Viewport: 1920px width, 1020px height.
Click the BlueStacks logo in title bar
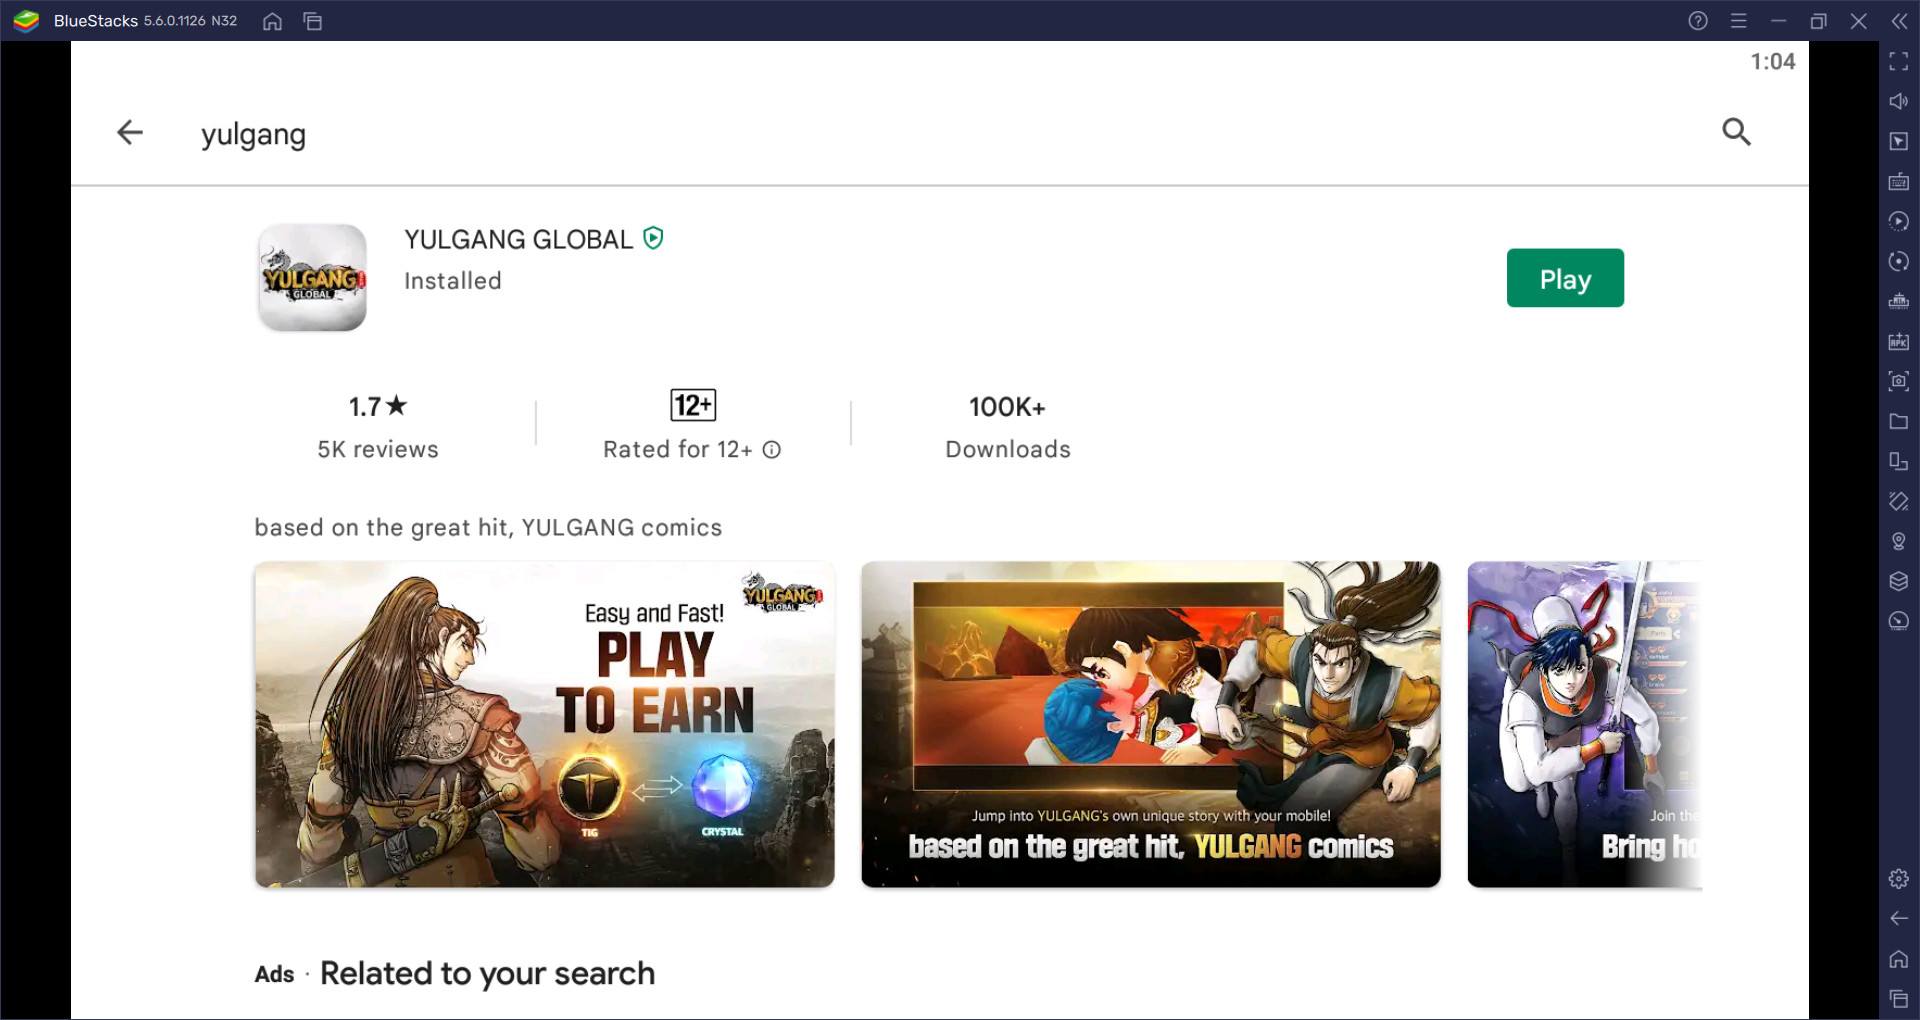26,21
